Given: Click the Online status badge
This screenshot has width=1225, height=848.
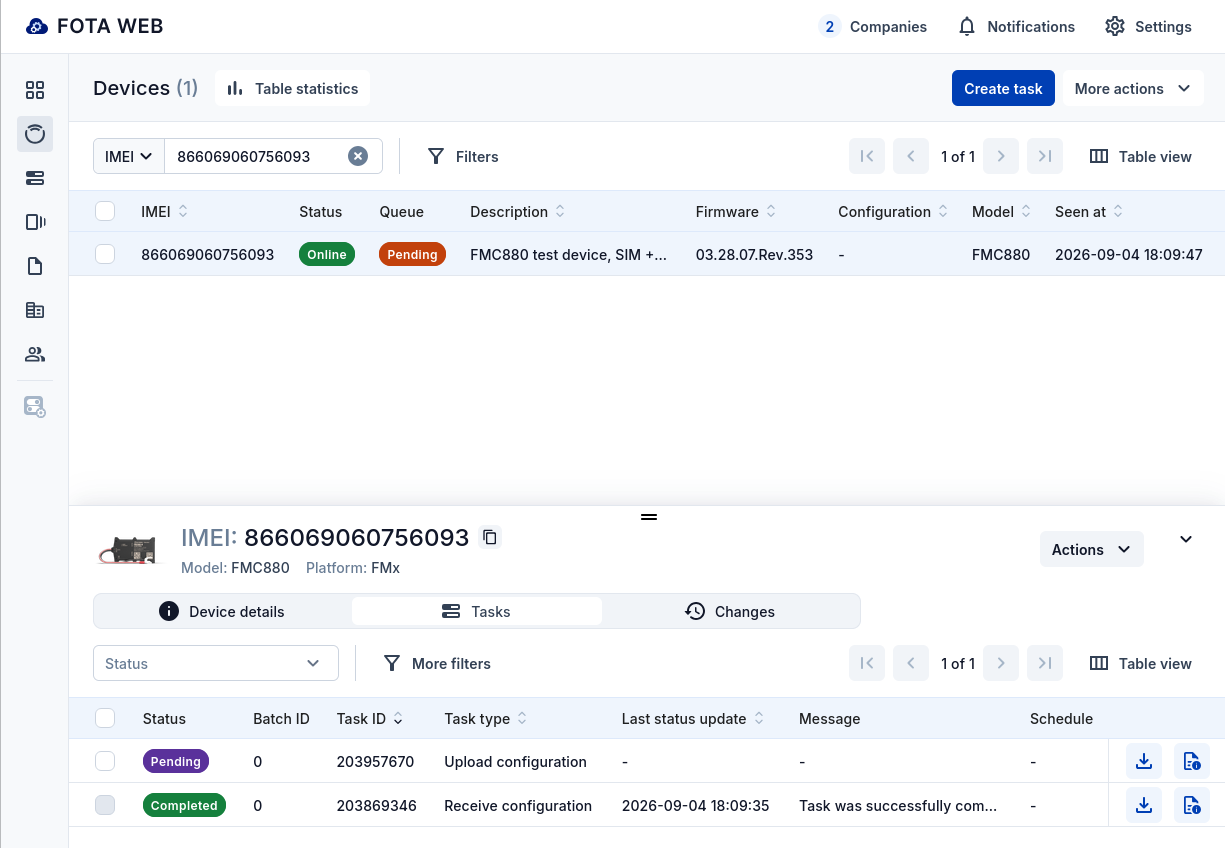Looking at the screenshot, I should [x=327, y=254].
